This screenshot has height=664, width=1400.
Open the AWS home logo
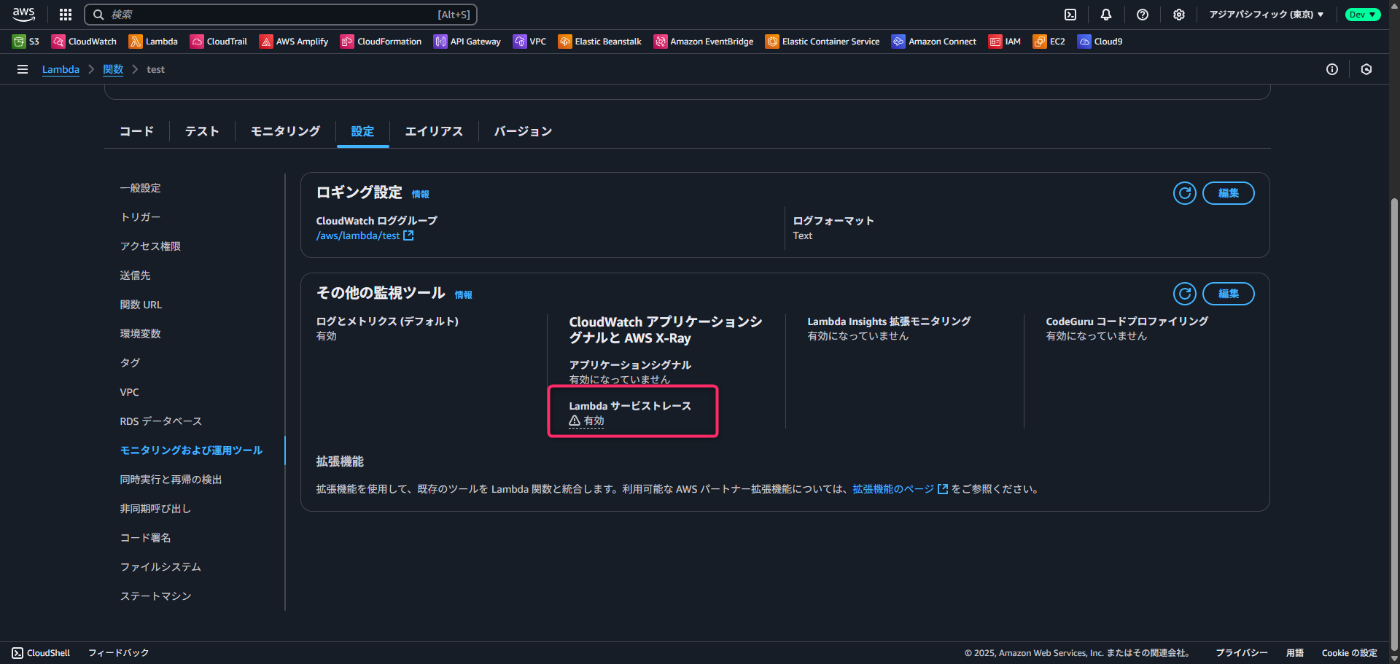coord(24,14)
